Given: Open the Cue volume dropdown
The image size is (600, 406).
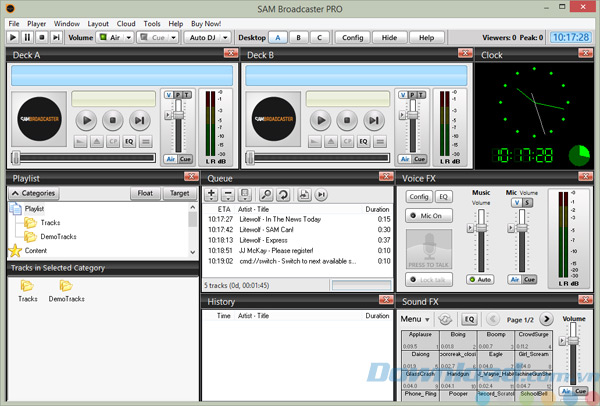Looking at the screenshot, I should [174, 38].
